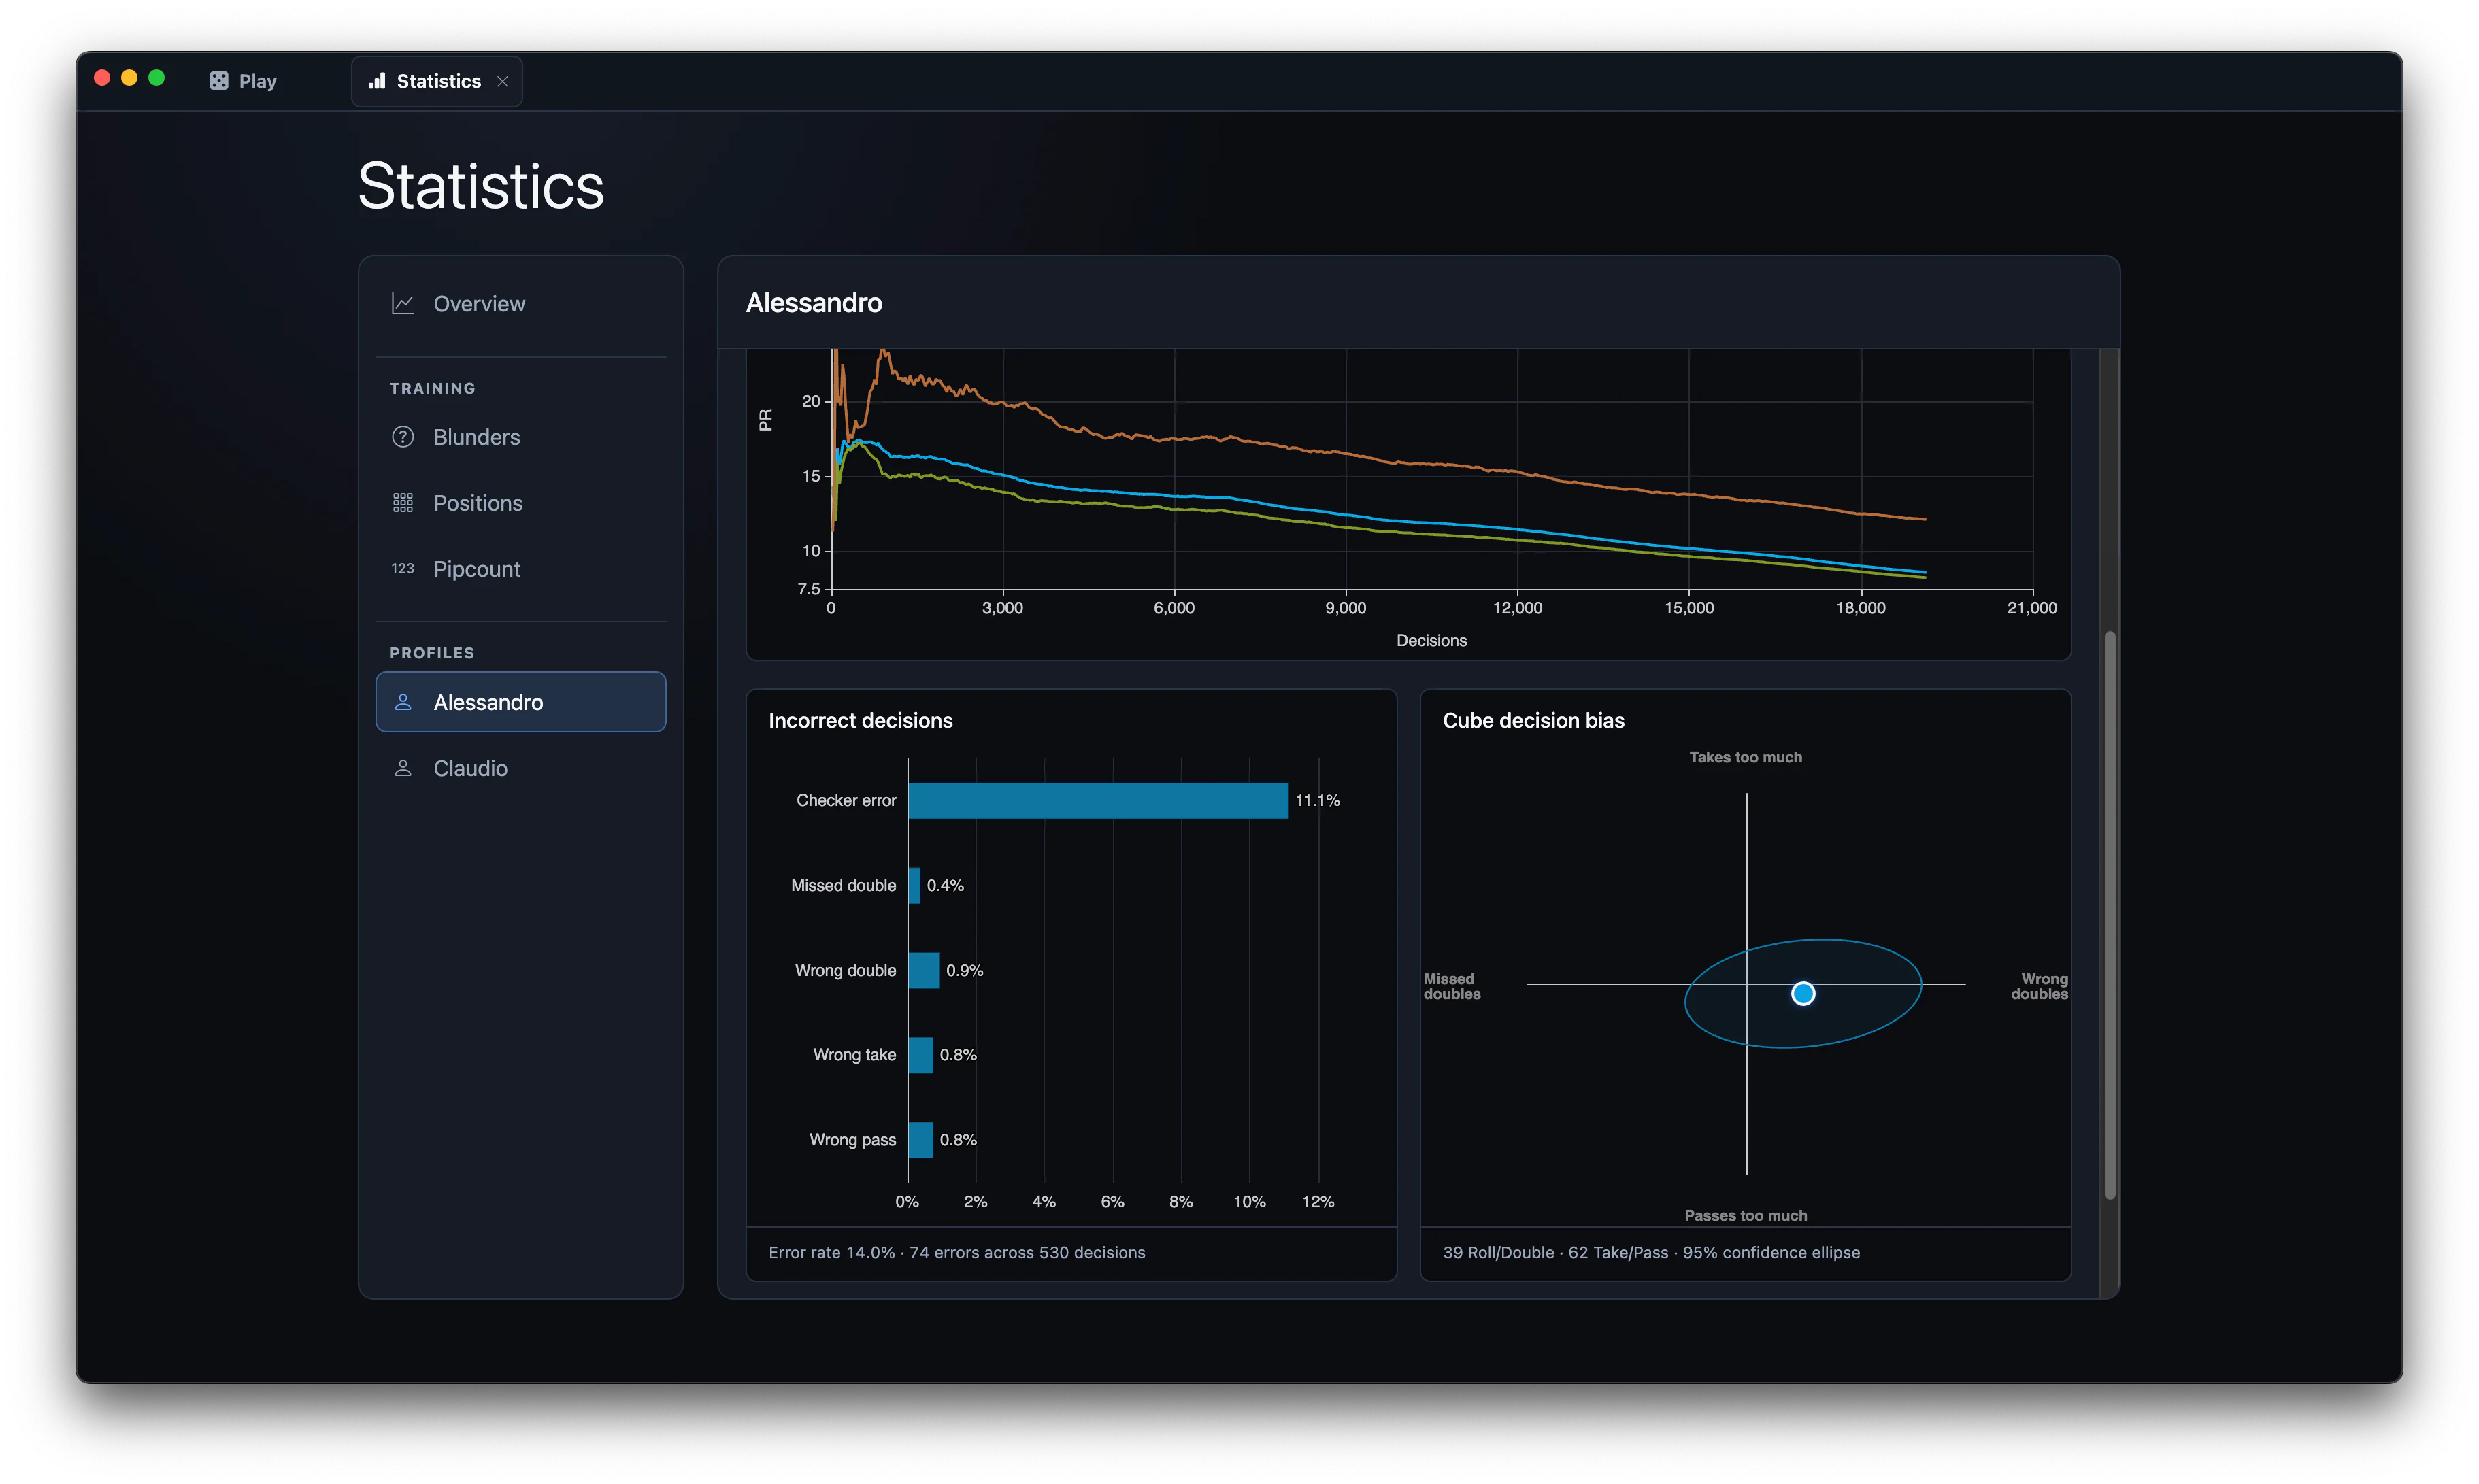Click Claudio's profile person icon

403,768
